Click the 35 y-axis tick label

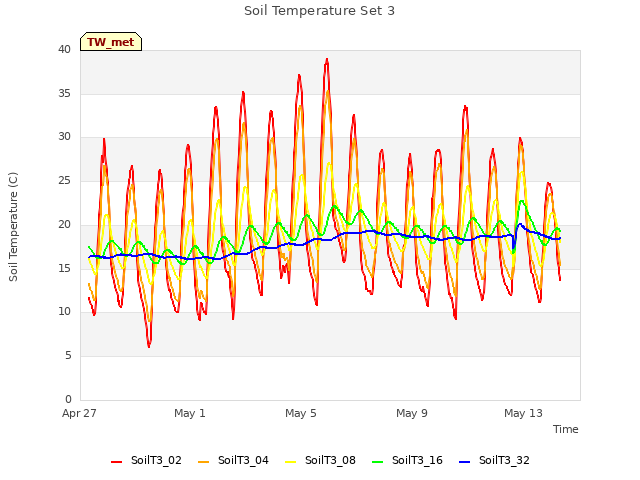click(64, 93)
